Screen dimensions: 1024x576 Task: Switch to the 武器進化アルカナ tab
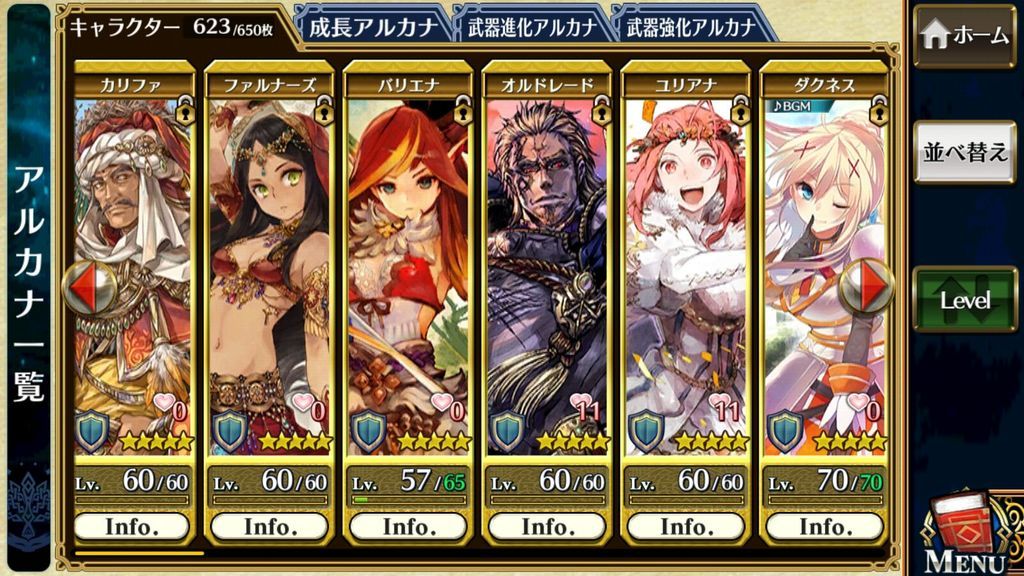click(x=532, y=27)
